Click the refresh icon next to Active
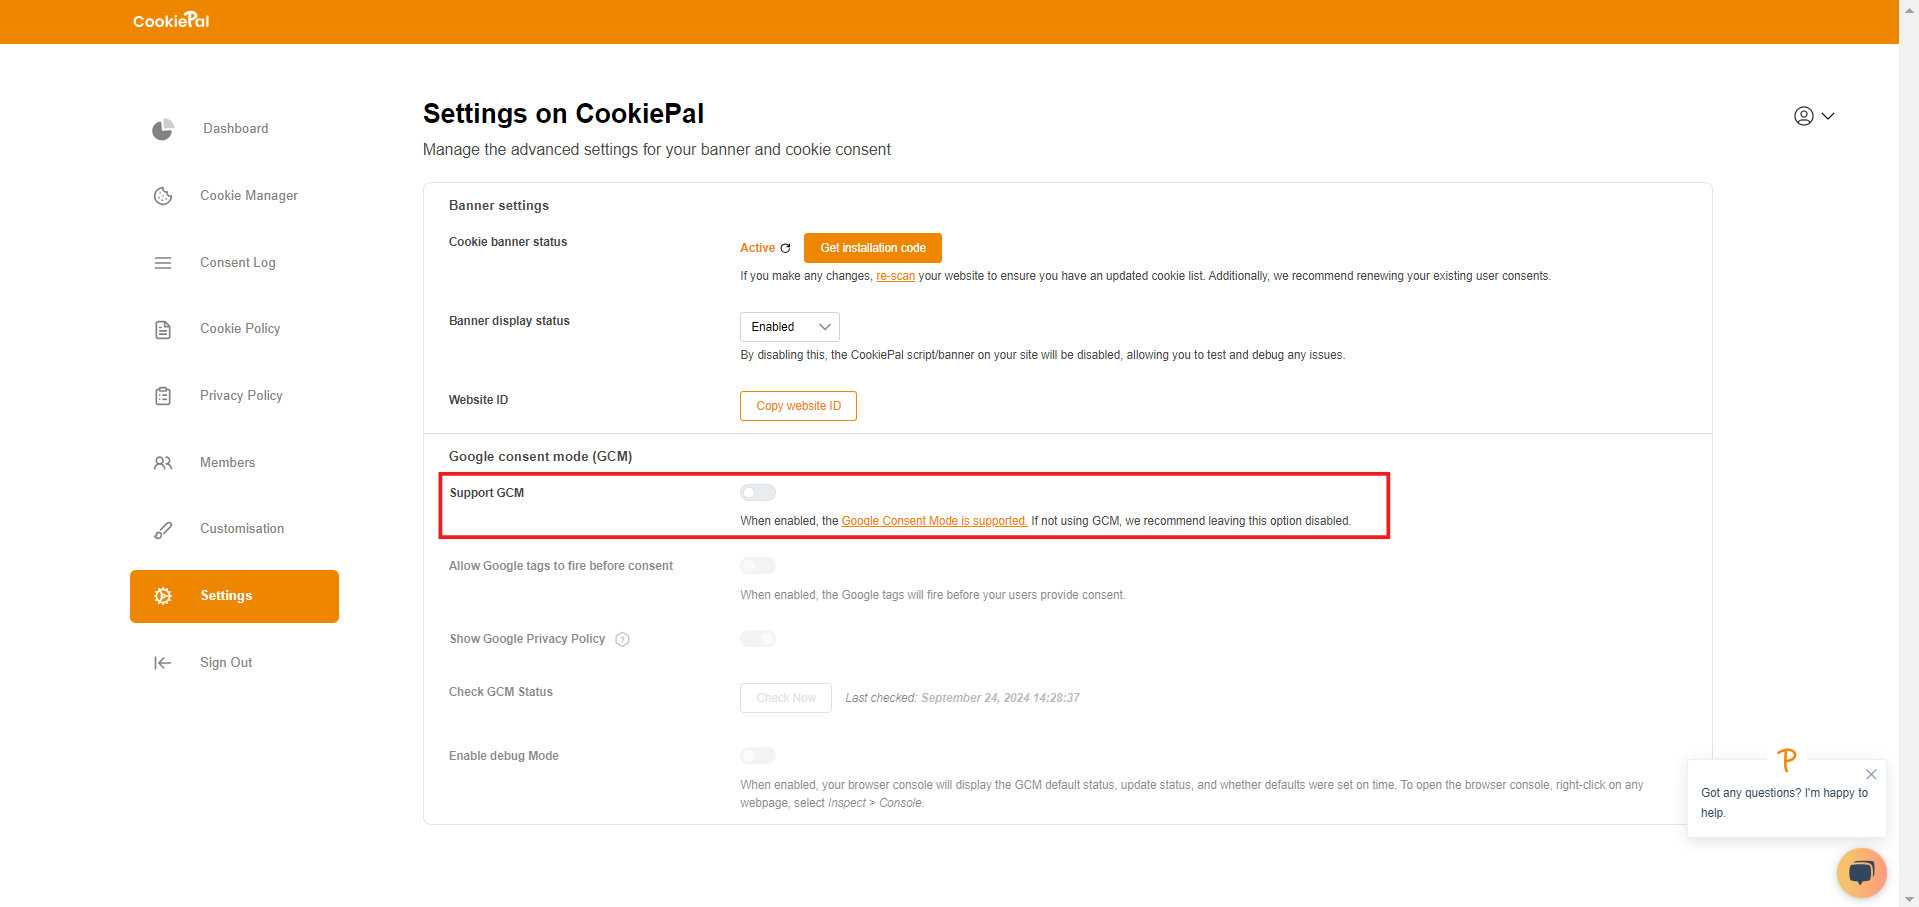The image size is (1919, 907). 785,248
